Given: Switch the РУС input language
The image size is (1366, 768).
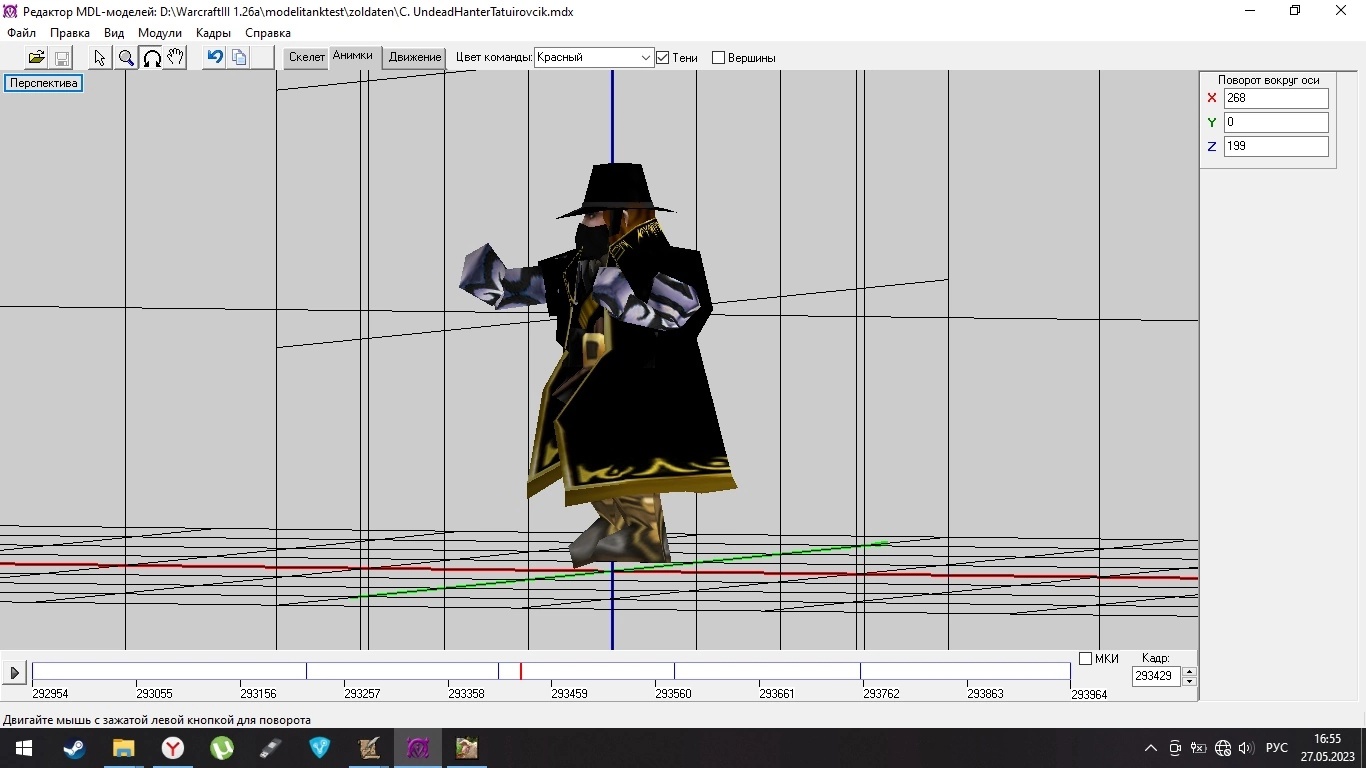Looking at the screenshot, I should pyautogui.click(x=1277, y=748).
